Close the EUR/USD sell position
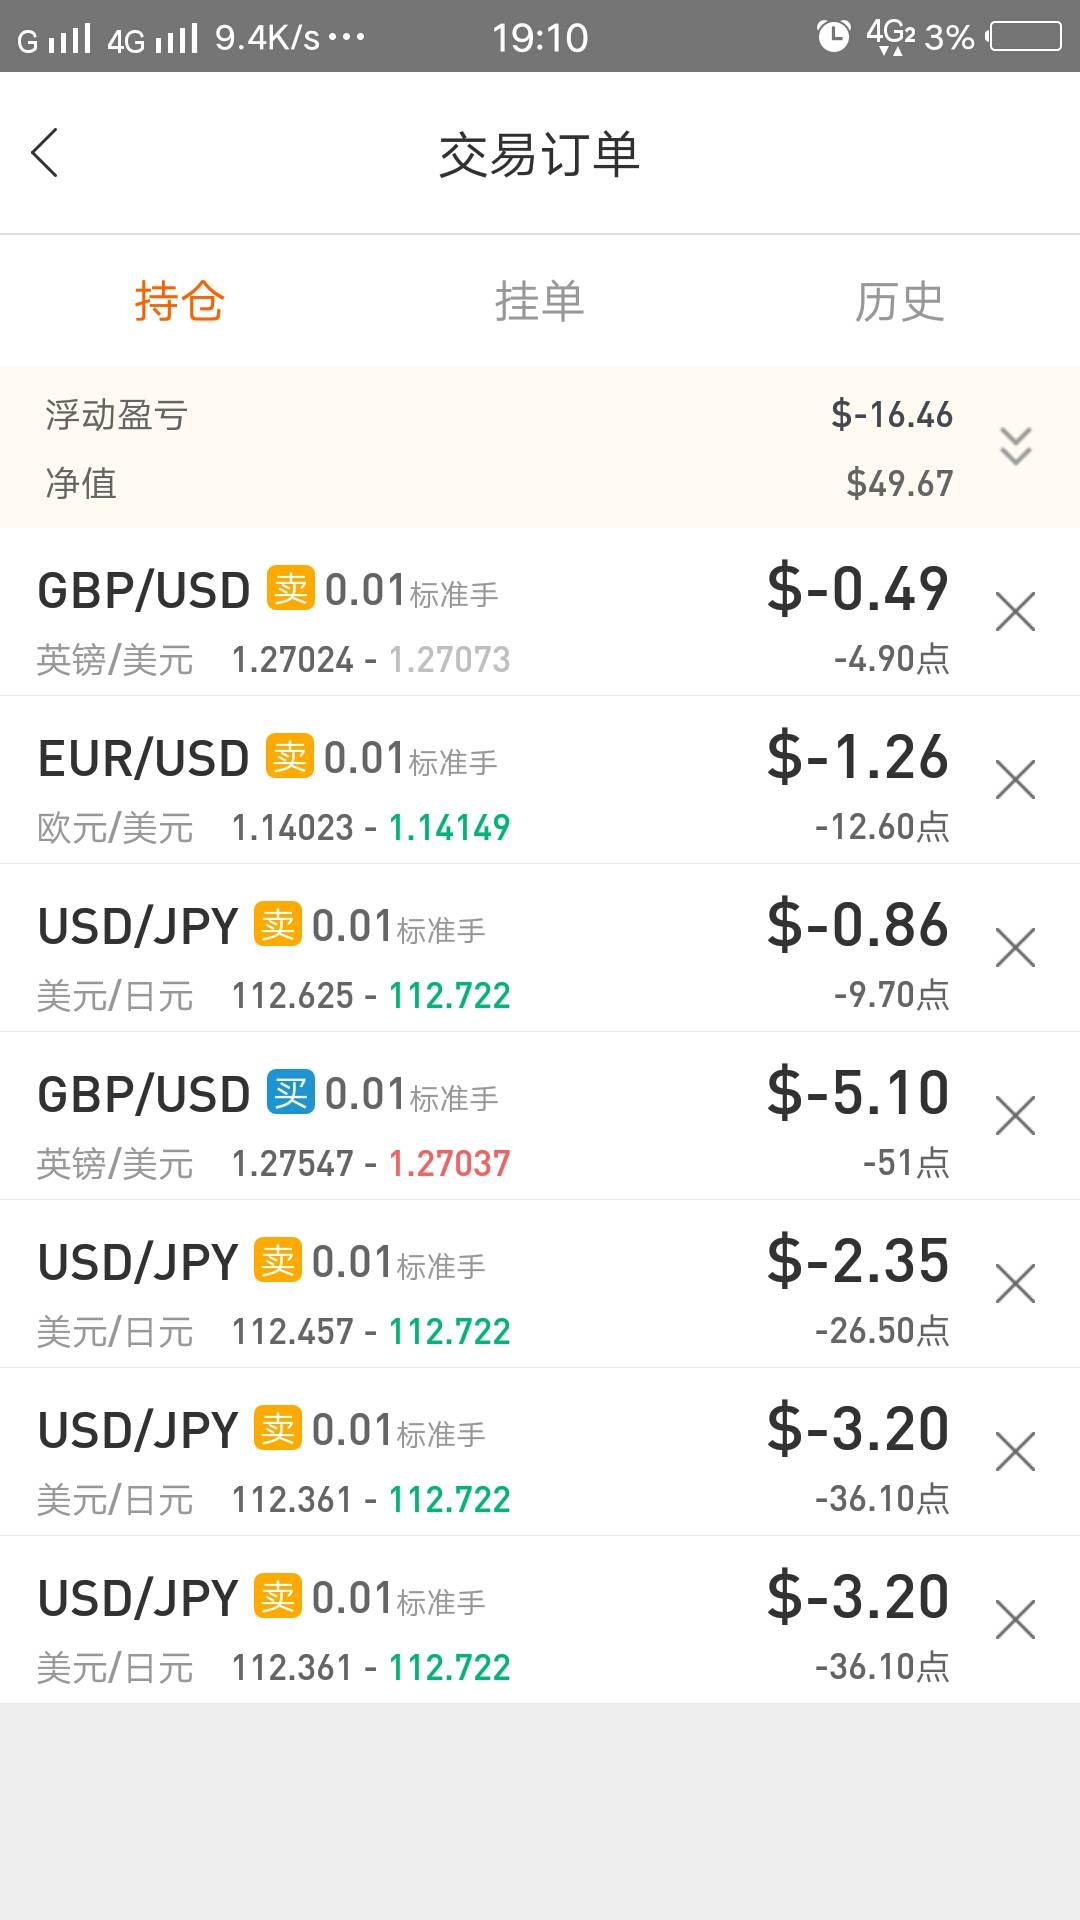1080x1920 pixels. [x=1015, y=780]
